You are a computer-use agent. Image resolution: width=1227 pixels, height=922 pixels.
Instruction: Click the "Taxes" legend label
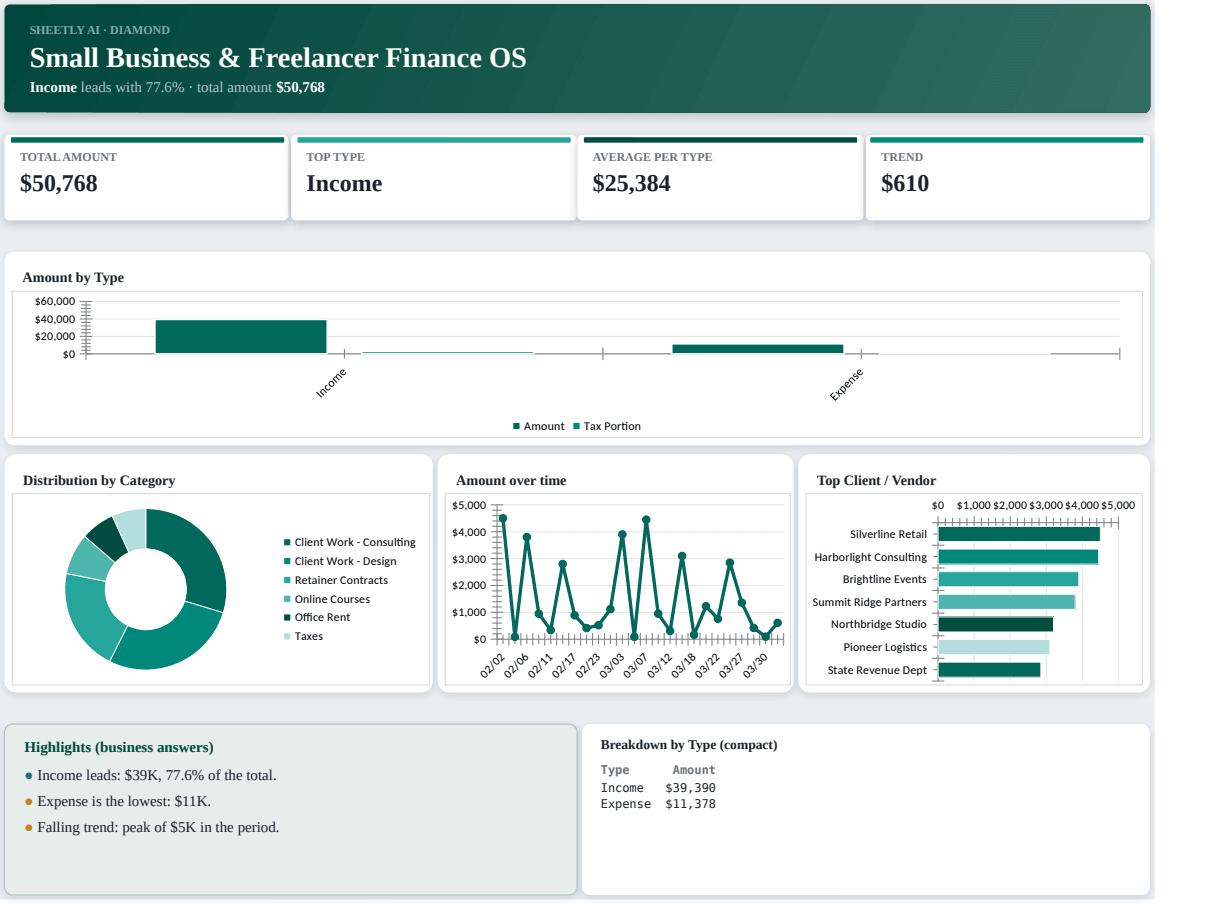tap(308, 636)
